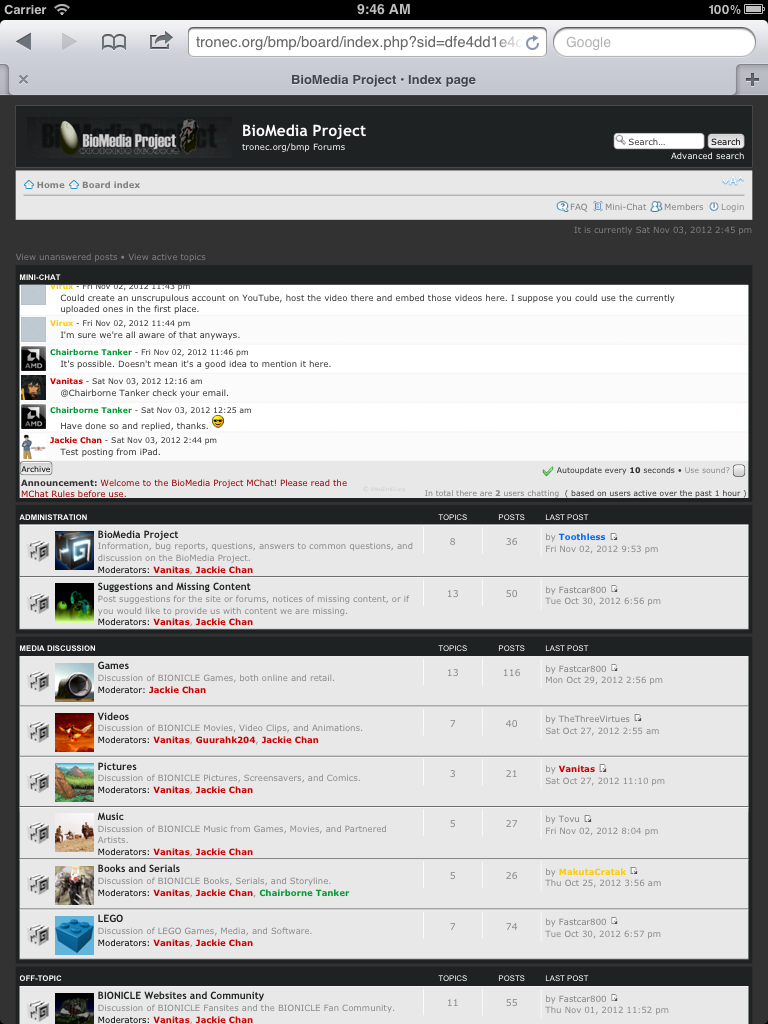The image size is (768, 1024).
Task: Tap the Safari share icon
Action: pyautogui.click(x=161, y=40)
